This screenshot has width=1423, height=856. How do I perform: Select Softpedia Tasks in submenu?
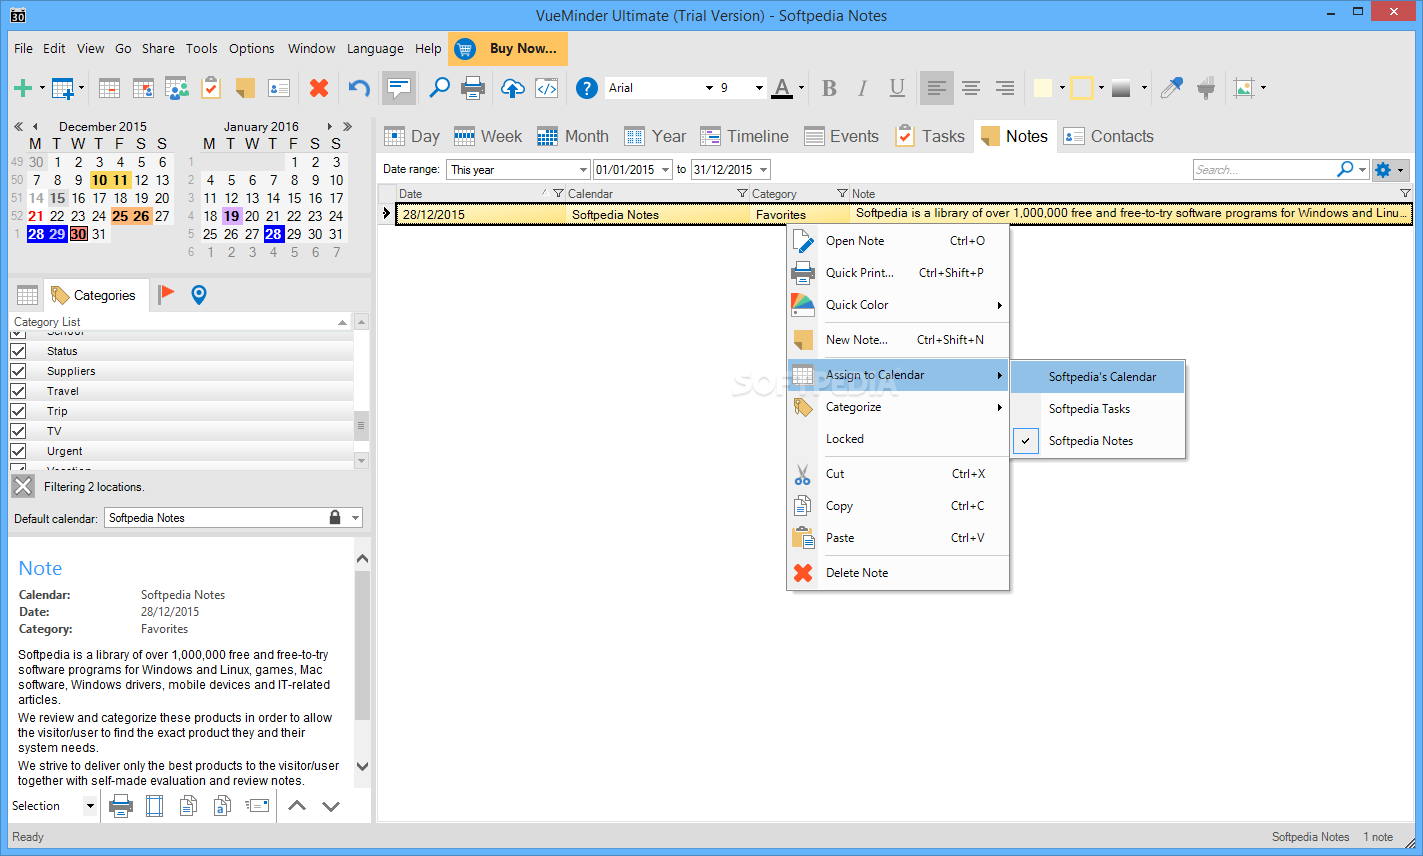[x=1098, y=409]
